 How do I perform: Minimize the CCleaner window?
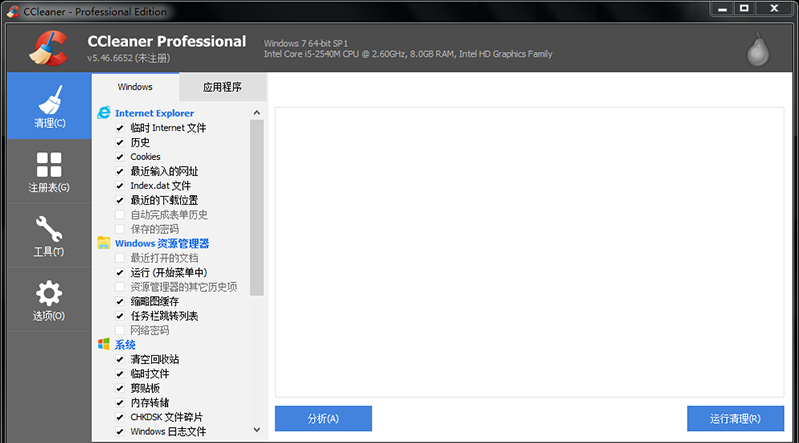[x=722, y=9]
